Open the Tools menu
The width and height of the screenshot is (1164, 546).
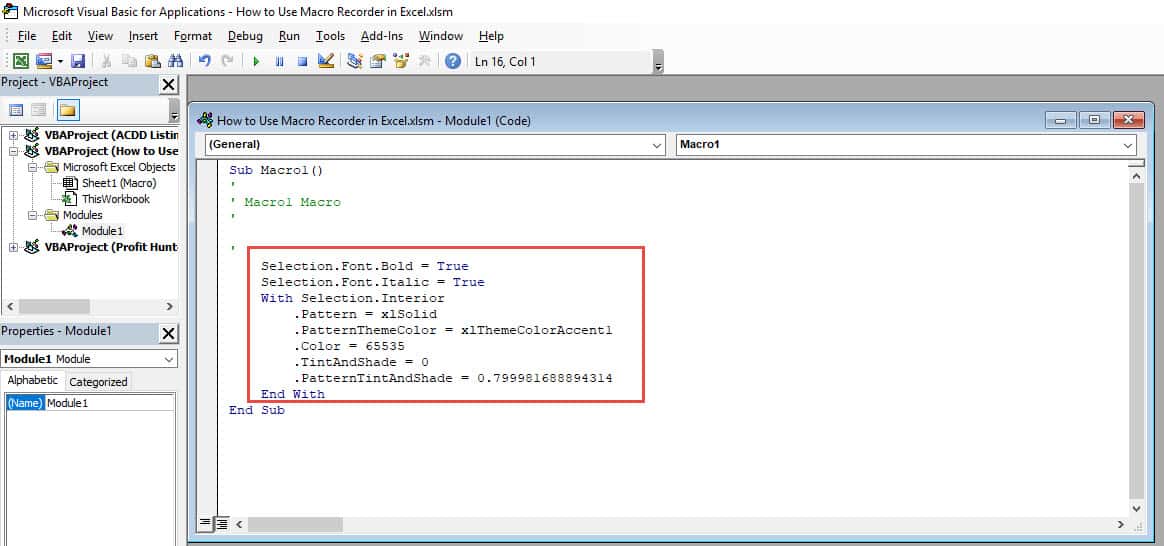point(330,36)
